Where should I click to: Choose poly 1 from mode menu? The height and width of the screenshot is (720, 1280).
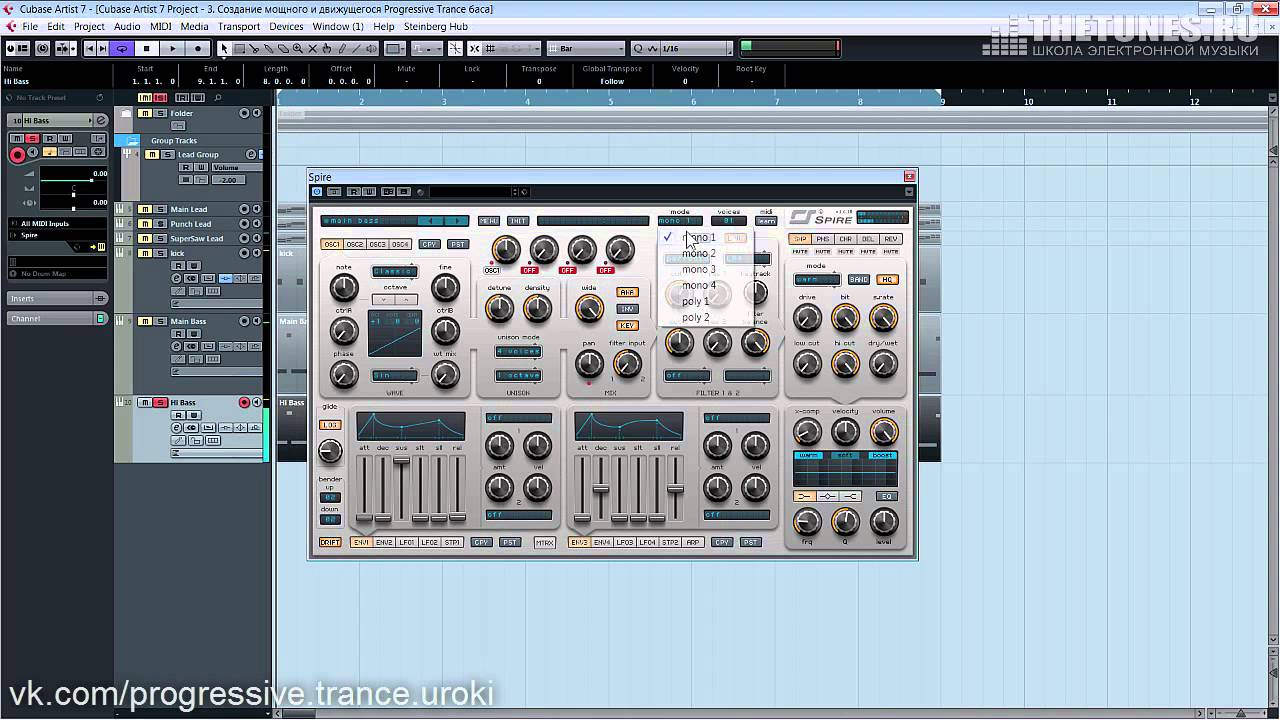click(x=696, y=302)
